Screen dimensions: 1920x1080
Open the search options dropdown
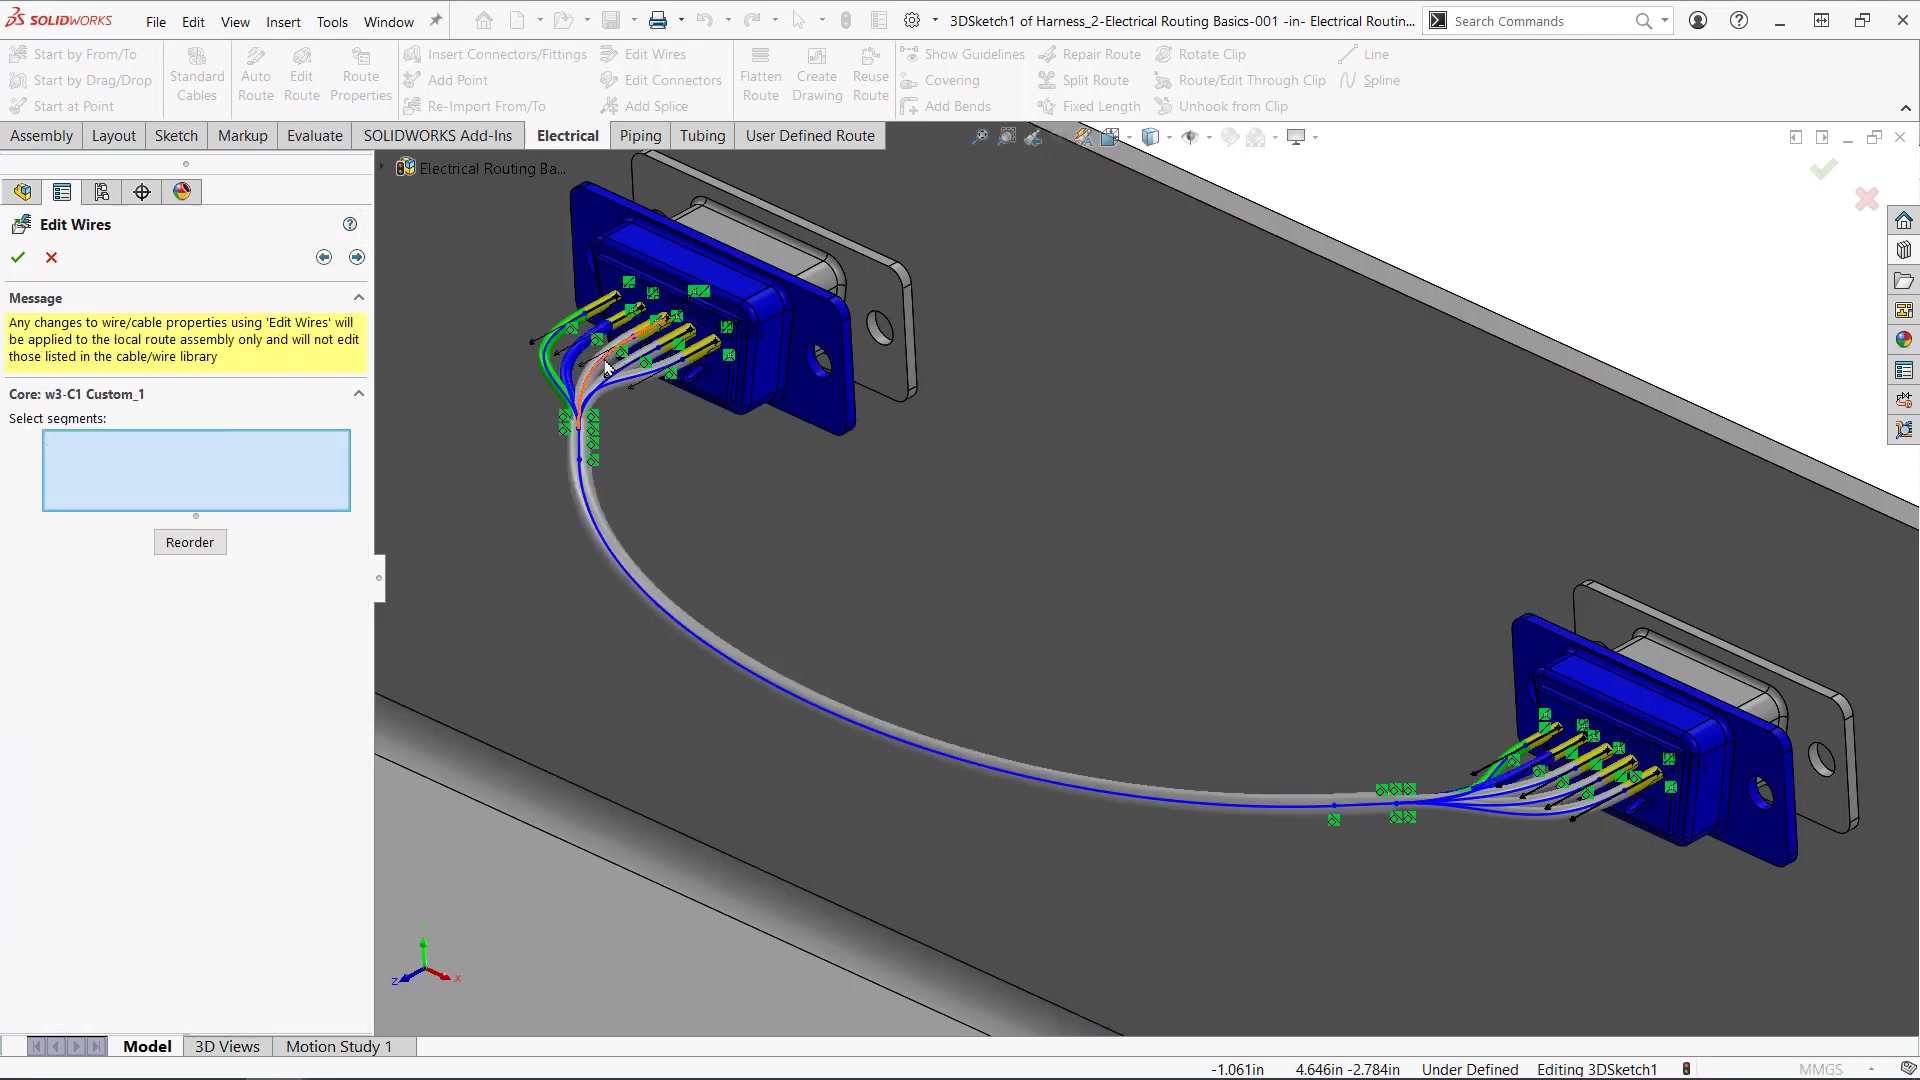click(1665, 21)
